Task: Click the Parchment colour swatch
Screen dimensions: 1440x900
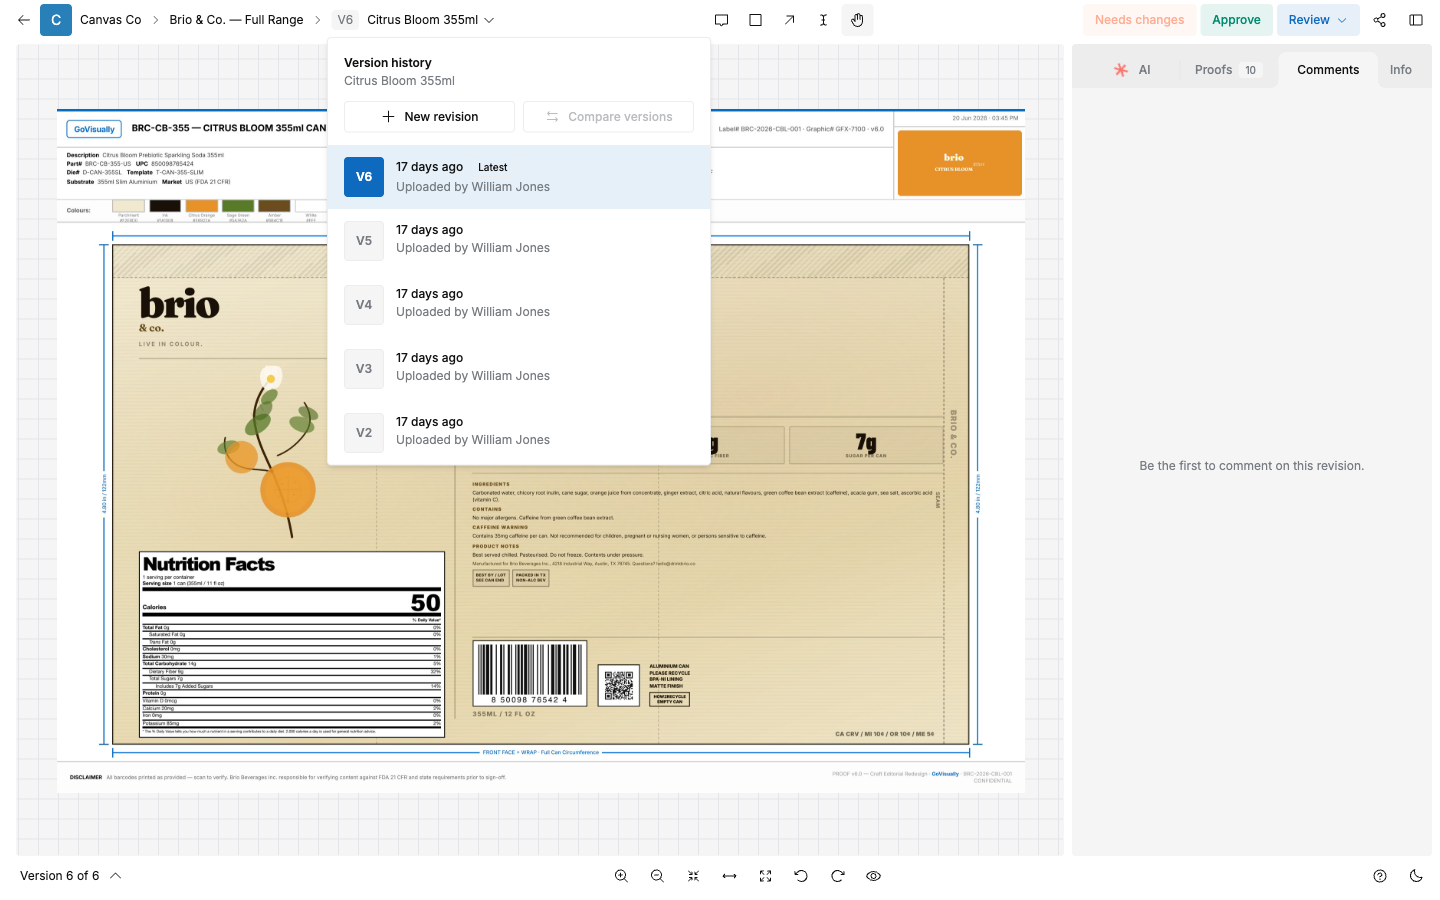Action: pyautogui.click(x=128, y=206)
